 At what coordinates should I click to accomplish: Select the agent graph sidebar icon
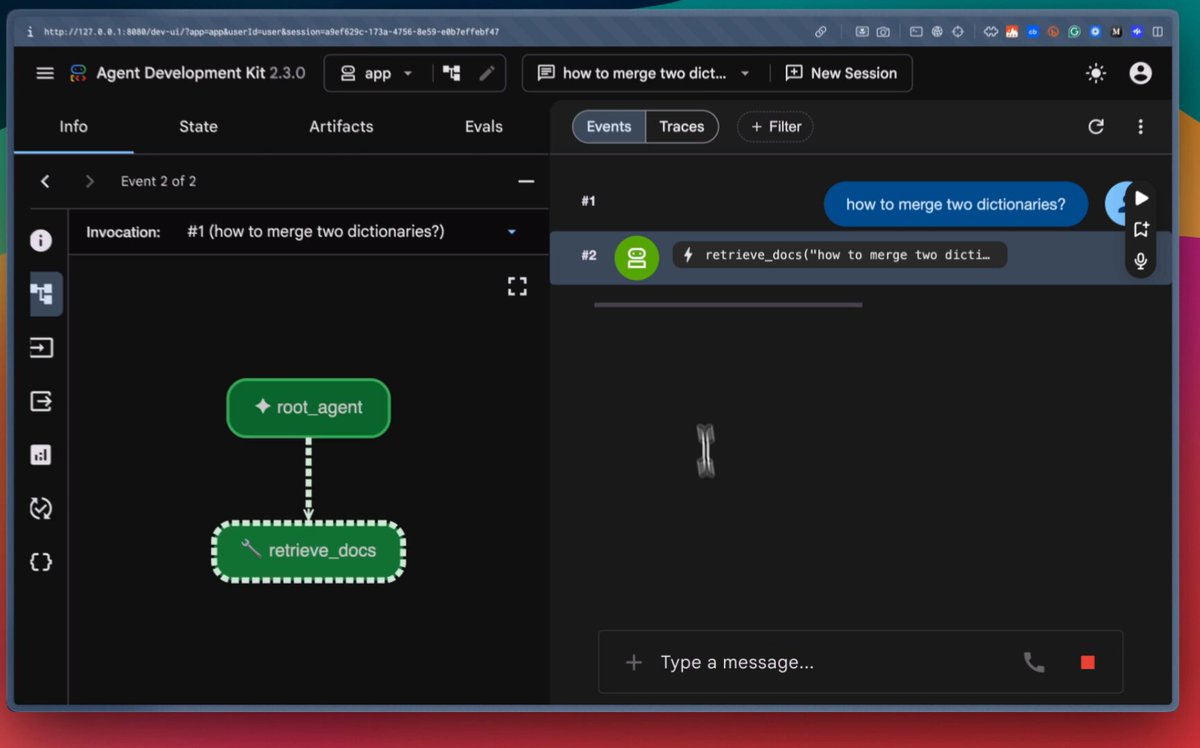(x=42, y=294)
